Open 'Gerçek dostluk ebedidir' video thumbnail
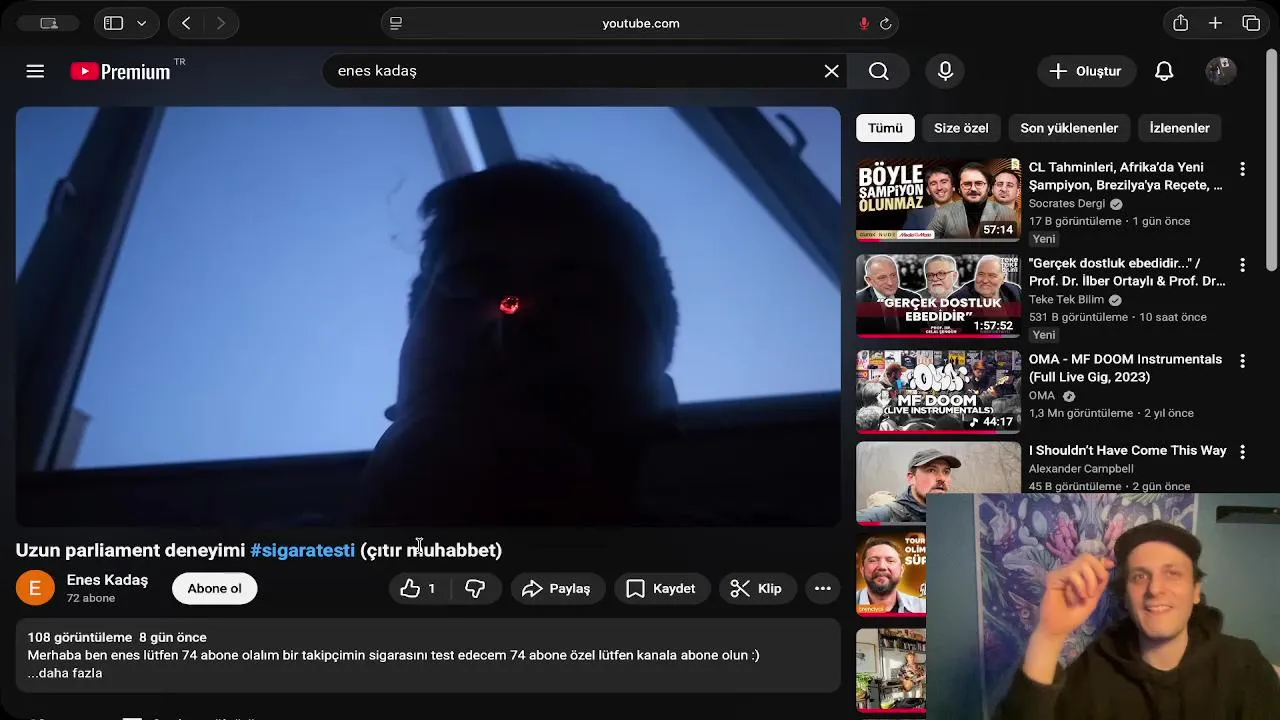 [938, 295]
